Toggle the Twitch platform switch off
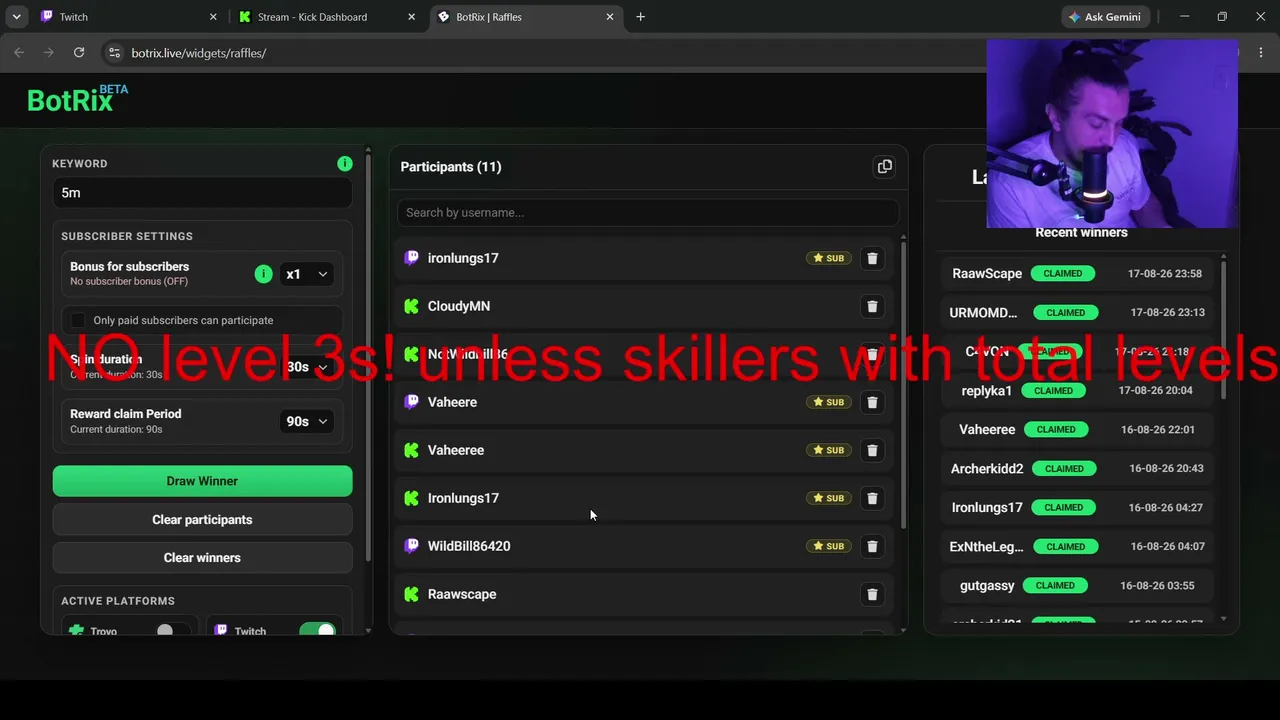The image size is (1280, 720). 317,631
